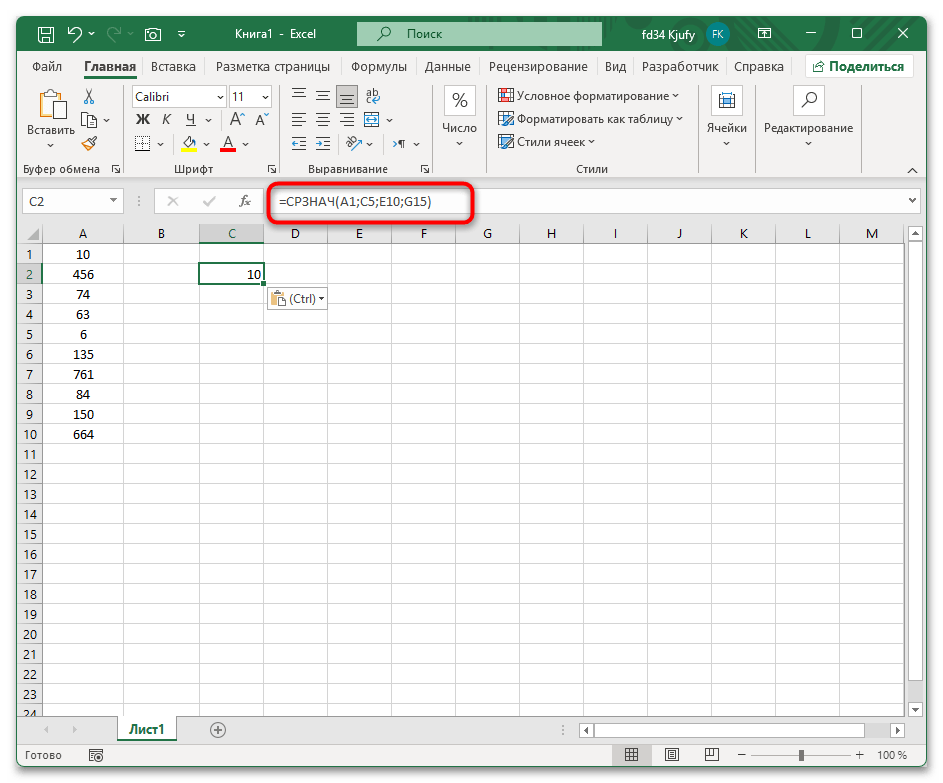
Task: Open Форматировать как таблицу menu
Action: (x=591, y=119)
